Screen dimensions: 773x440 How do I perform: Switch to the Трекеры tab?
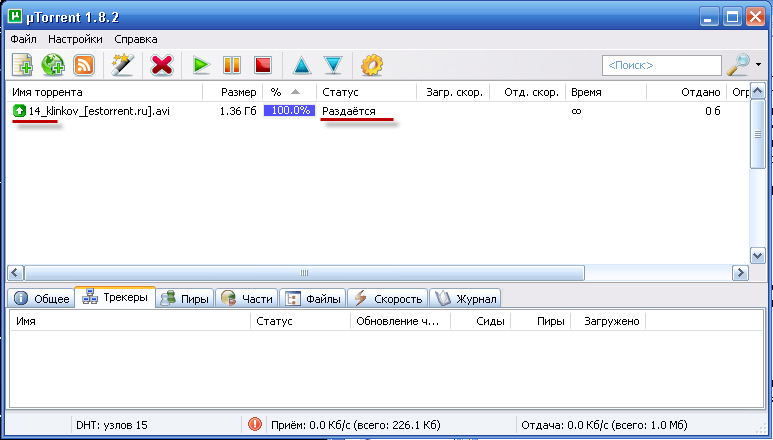115,297
